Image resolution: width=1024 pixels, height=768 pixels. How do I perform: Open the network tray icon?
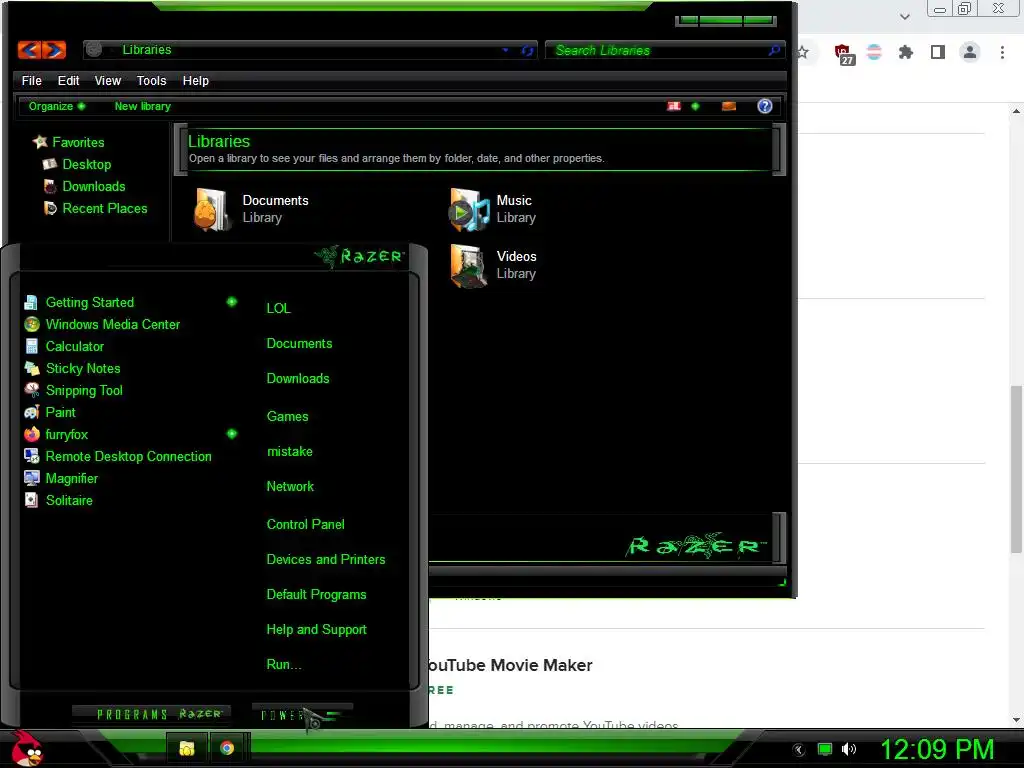coord(825,750)
